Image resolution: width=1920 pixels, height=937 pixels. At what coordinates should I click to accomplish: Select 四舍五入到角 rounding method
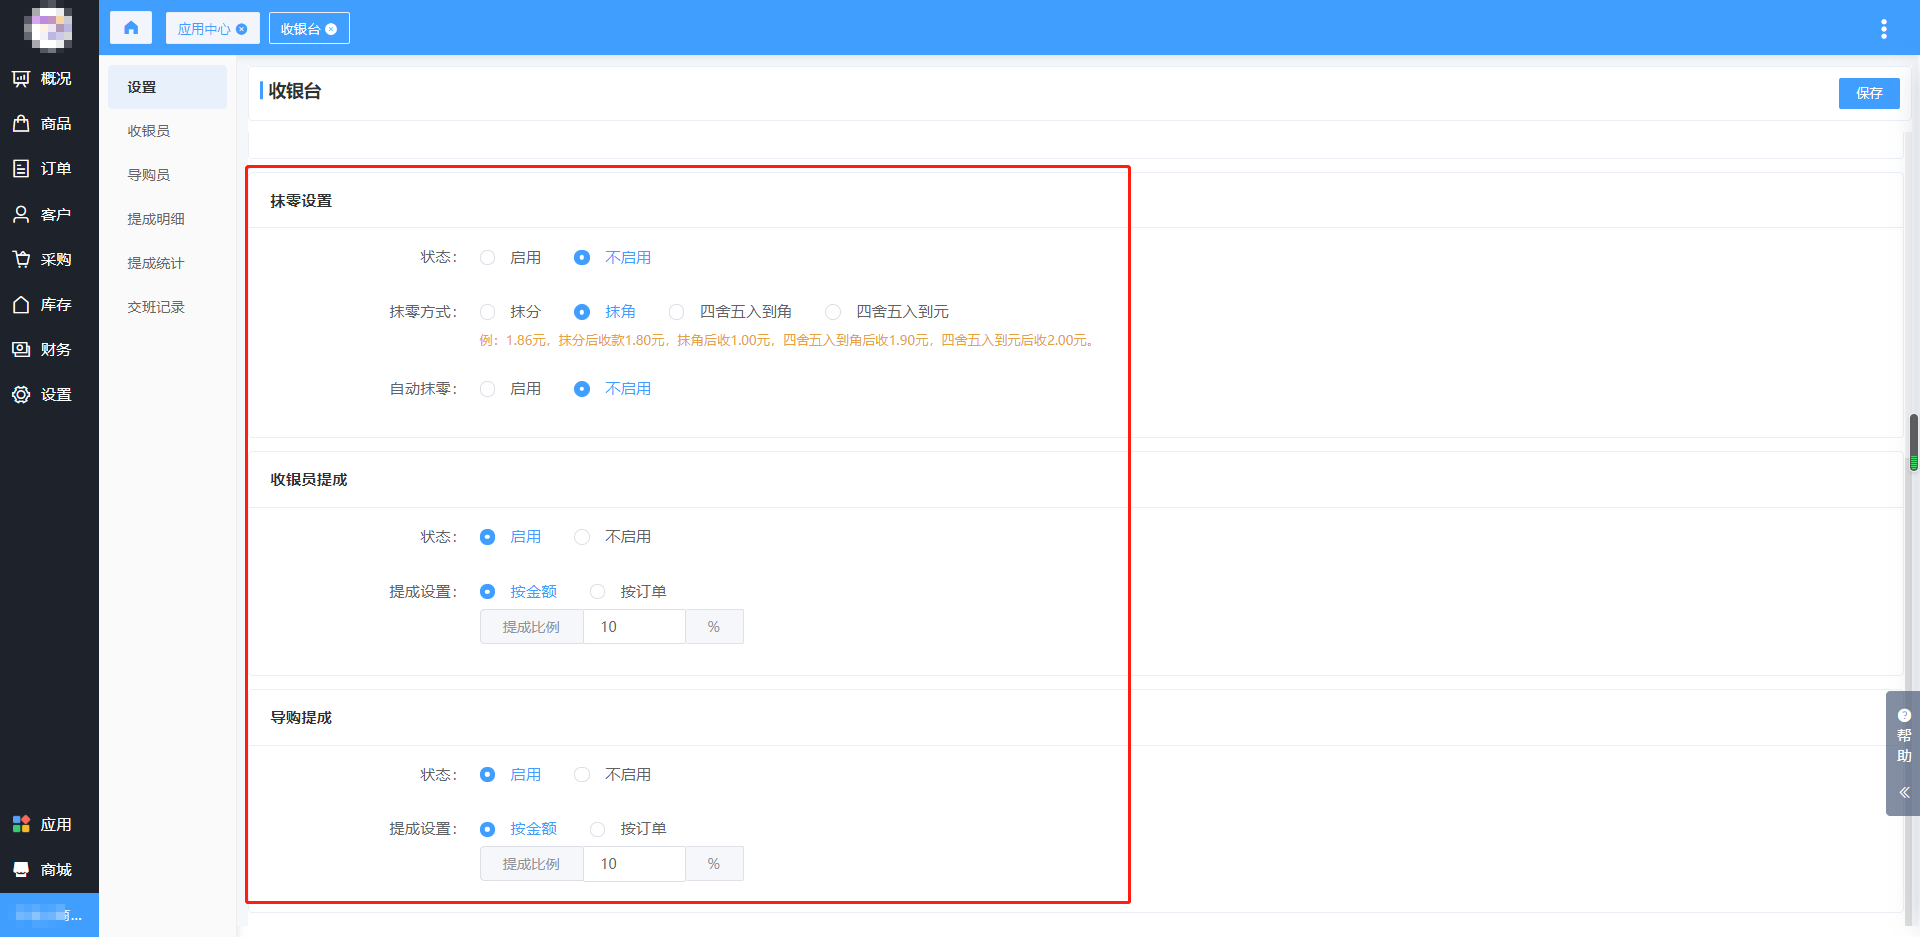click(x=677, y=312)
